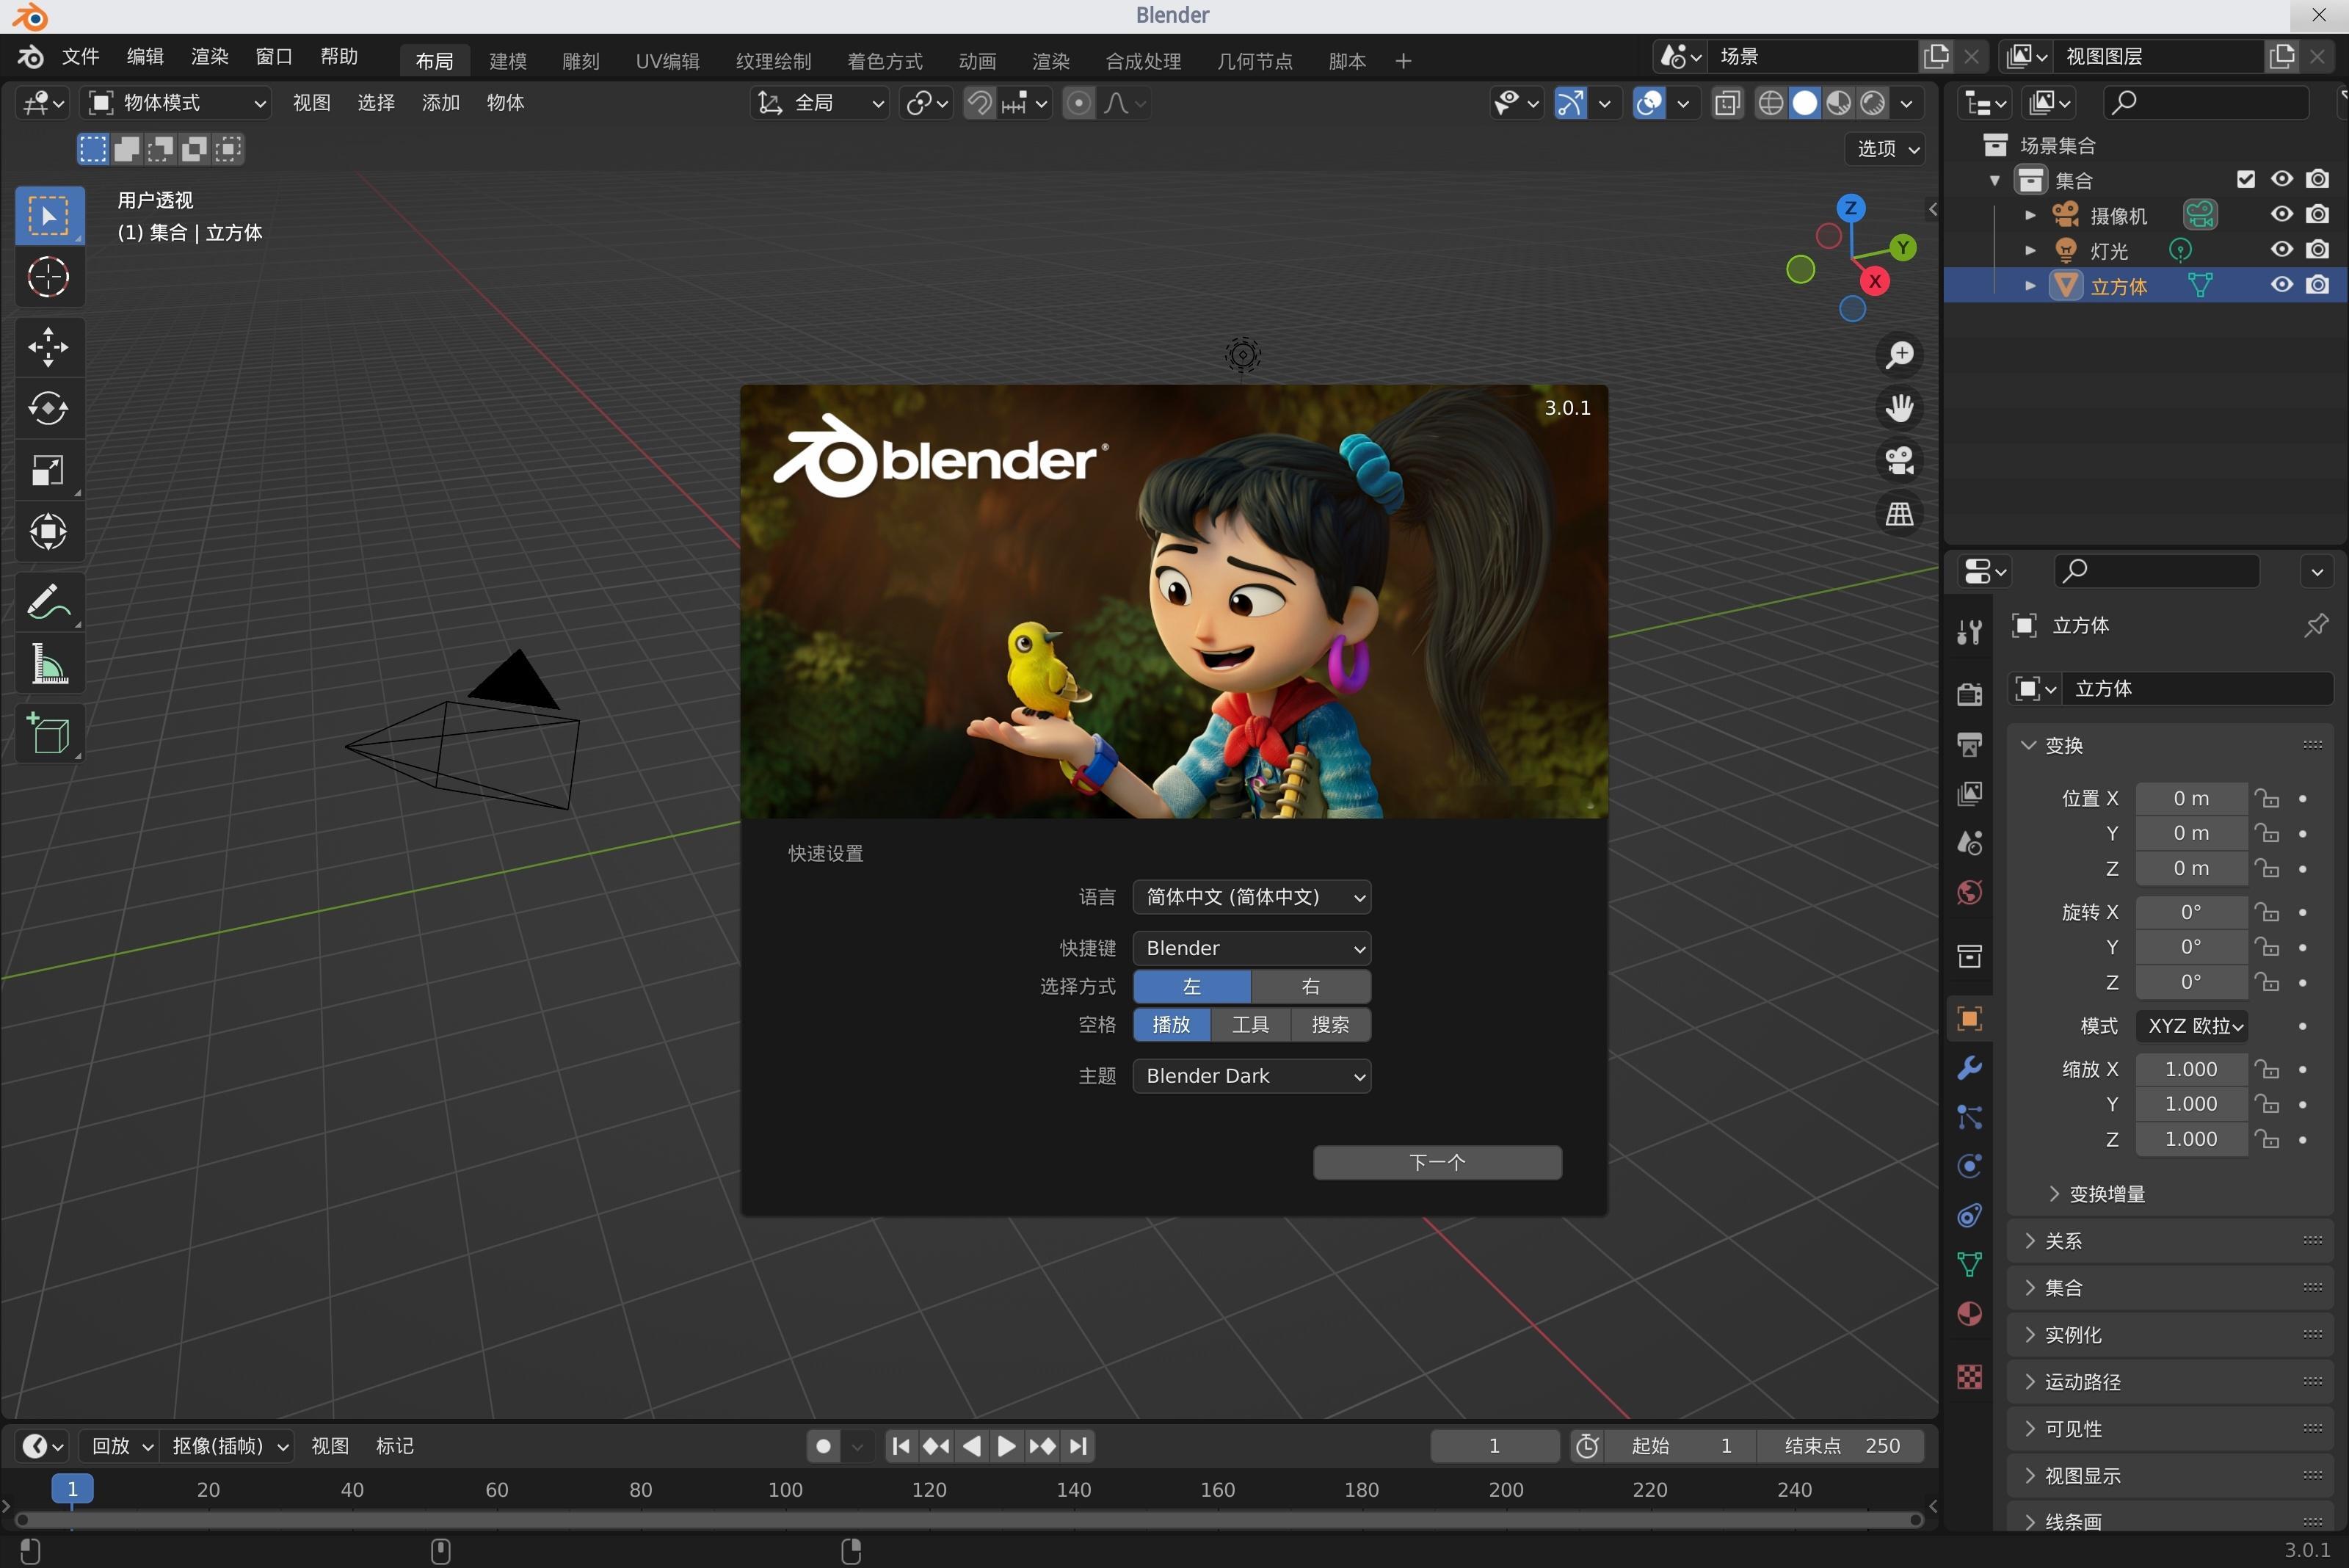This screenshot has width=2349, height=1568.
Task: Uncheck the 集合 exclude checkbox
Action: pyautogui.click(x=2245, y=179)
